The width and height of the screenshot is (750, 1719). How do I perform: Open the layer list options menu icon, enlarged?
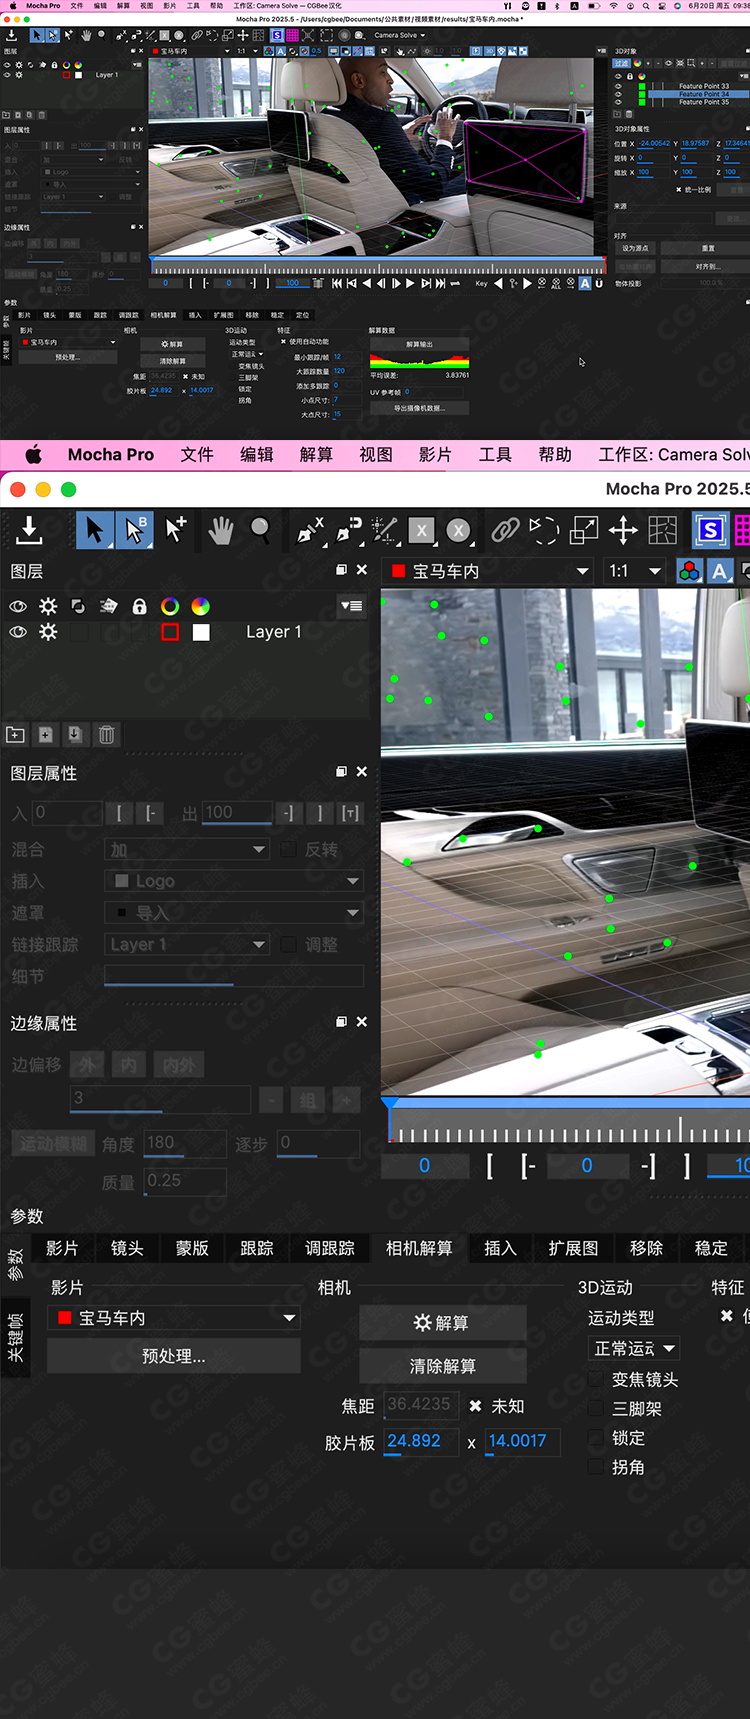coord(351,606)
